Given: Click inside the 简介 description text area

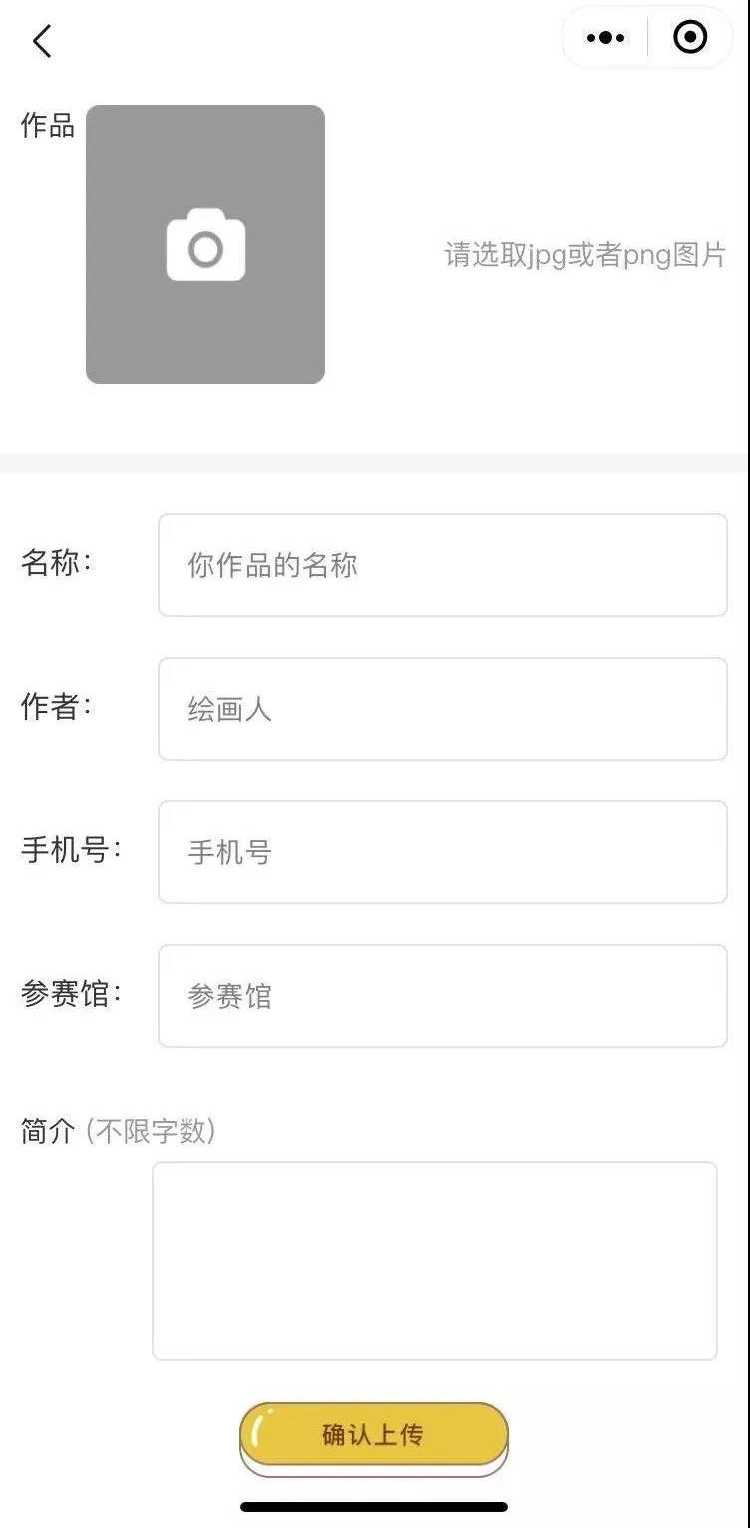Looking at the screenshot, I should pos(435,1260).
